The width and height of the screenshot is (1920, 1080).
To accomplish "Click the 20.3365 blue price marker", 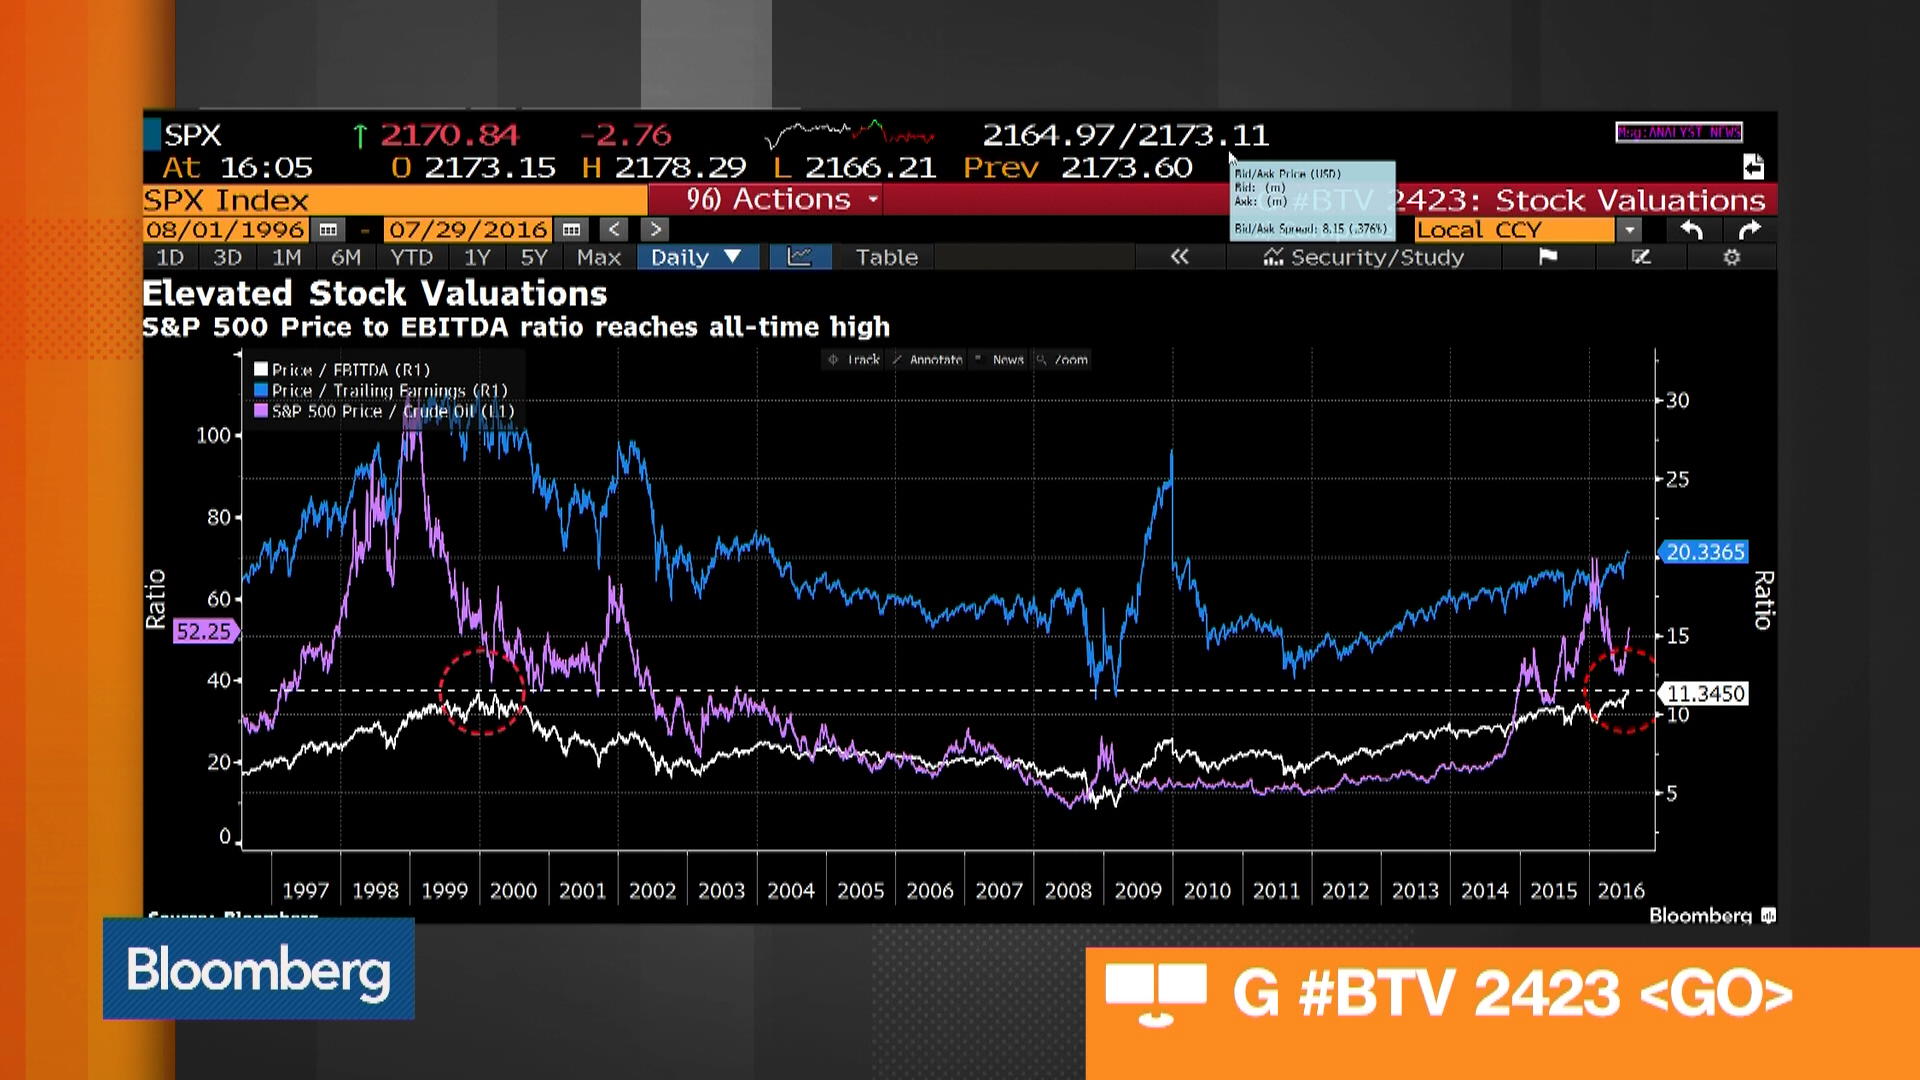I will pos(1705,552).
